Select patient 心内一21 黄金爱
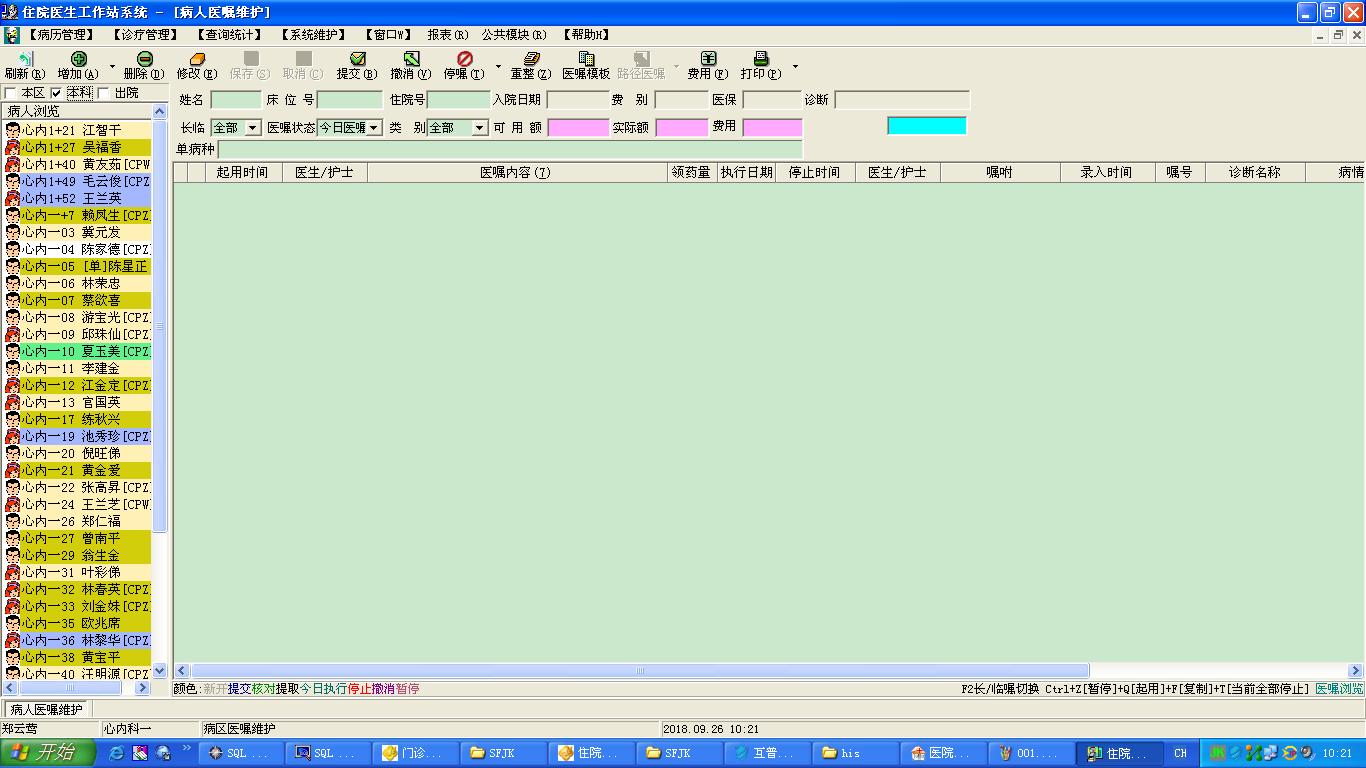The height and width of the screenshot is (768, 1366). click(78, 470)
